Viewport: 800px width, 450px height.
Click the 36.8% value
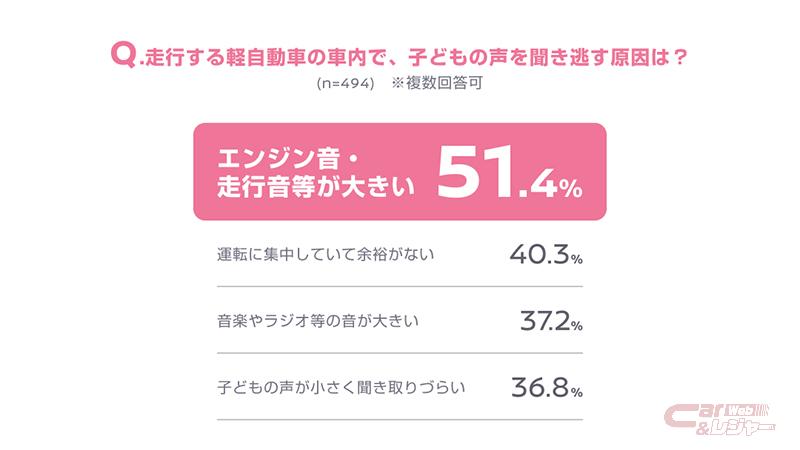point(546,386)
